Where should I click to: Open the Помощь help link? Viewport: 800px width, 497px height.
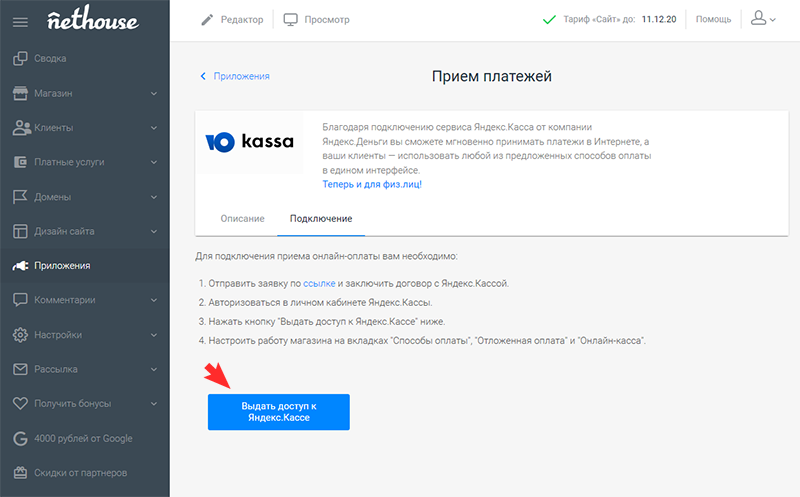point(713,19)
